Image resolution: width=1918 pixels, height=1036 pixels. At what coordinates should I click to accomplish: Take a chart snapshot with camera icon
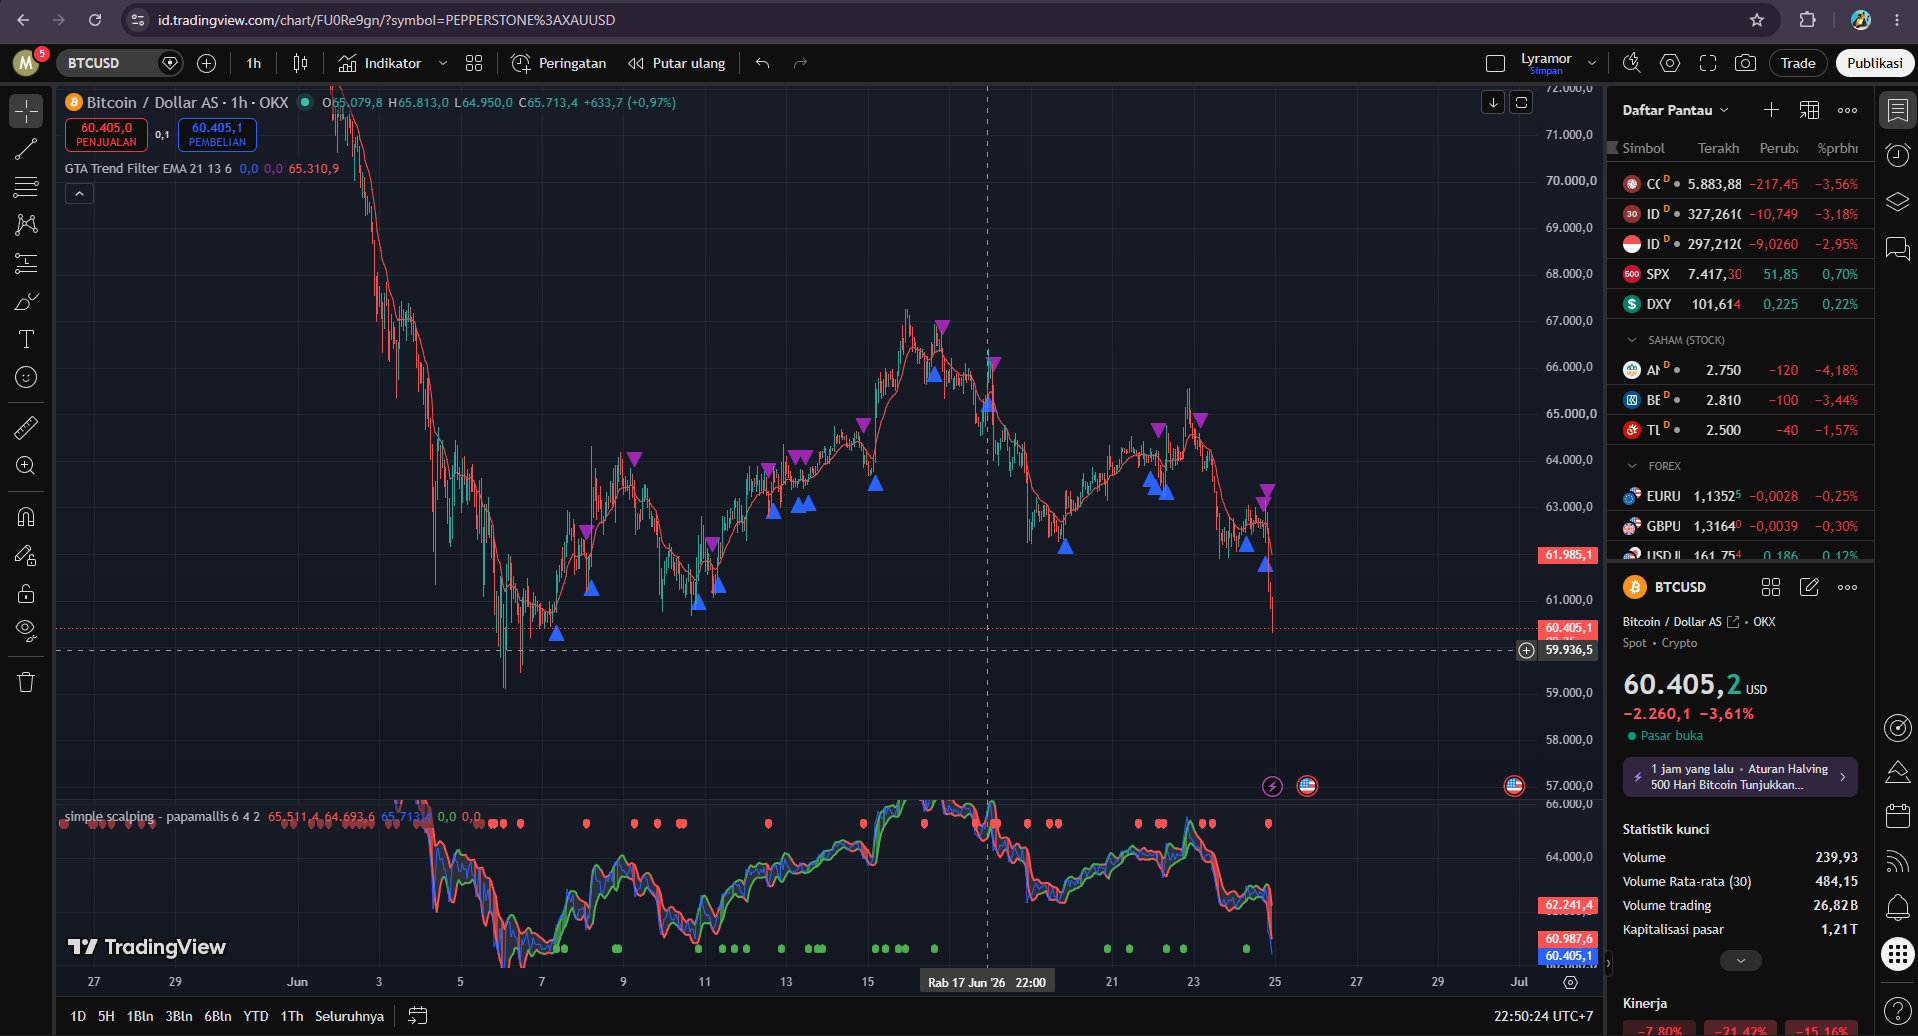point(1745,63)
